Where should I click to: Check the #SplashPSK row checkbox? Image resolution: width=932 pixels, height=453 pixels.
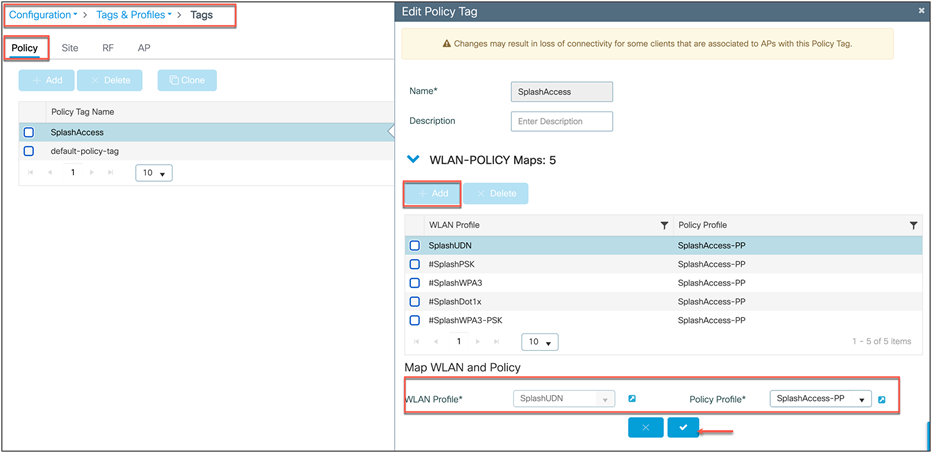point(415,264)
